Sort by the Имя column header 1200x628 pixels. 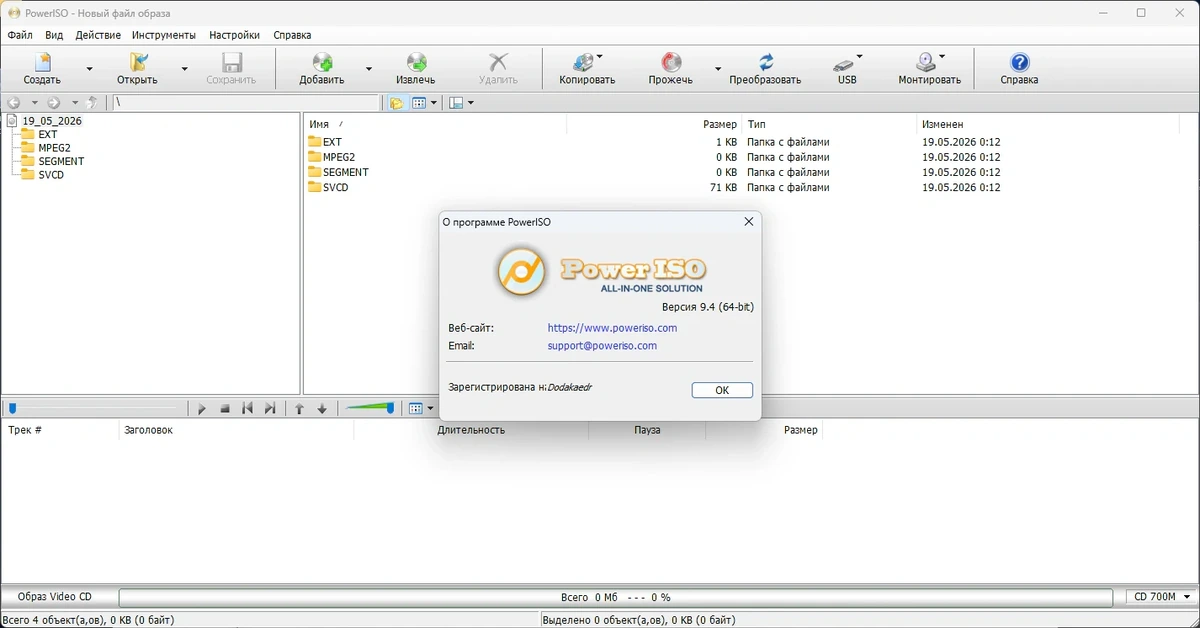(435, 124)
